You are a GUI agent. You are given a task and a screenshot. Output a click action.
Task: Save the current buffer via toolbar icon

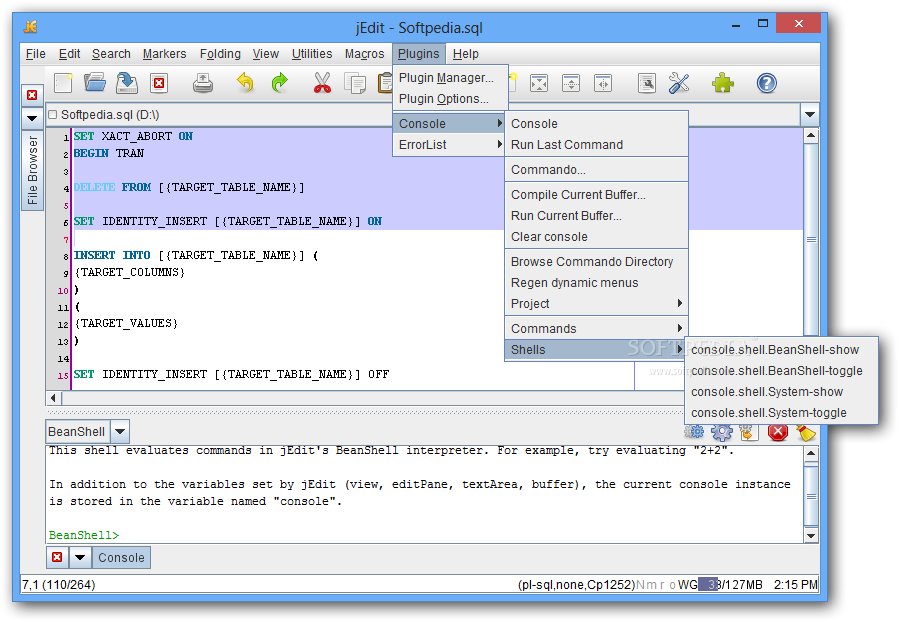(127, 83)
